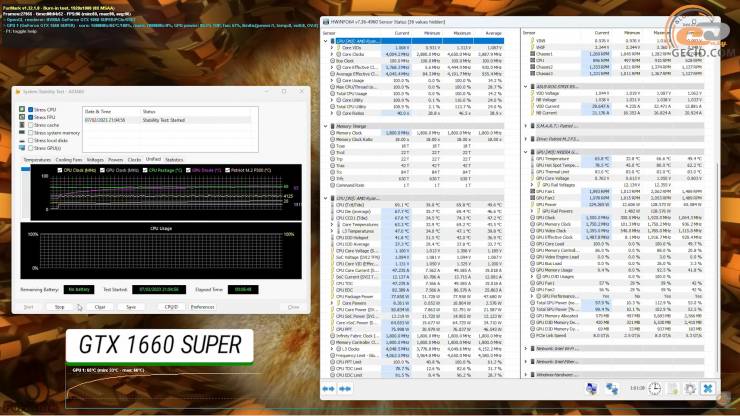Click the CPU chip icon beside Stress CPU

[x=22, y=109]
